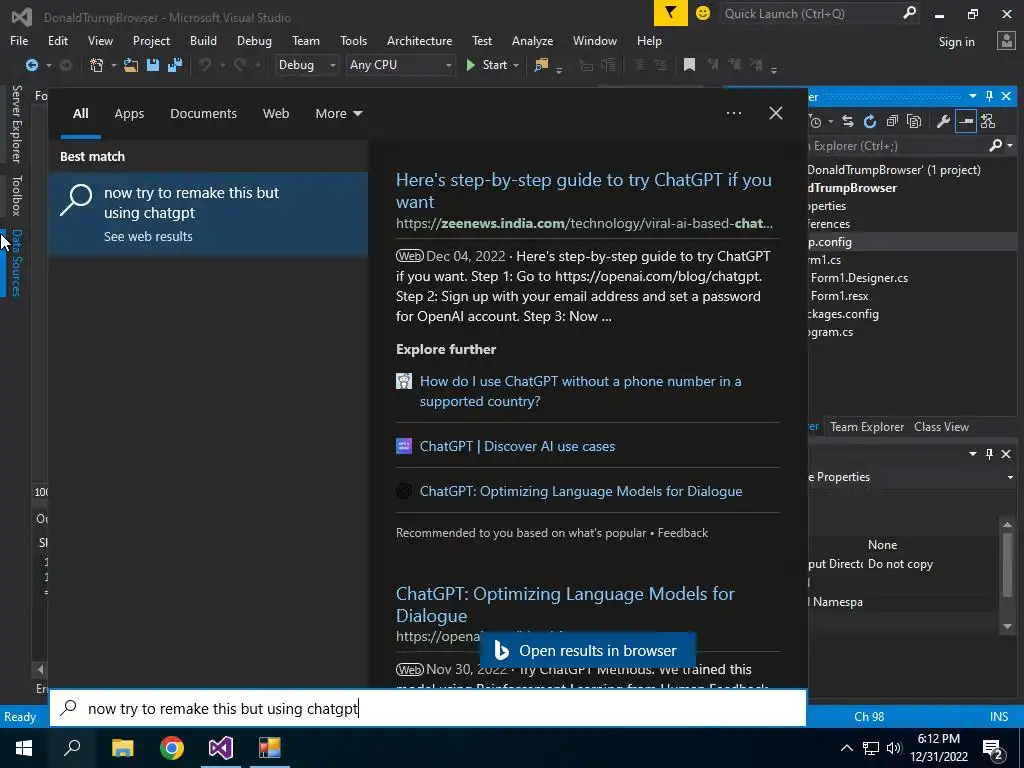This screenshot has width=1024, height=768.
Task: Click Solution Explorer Properties wrench icon
Action: coord(943,121)
